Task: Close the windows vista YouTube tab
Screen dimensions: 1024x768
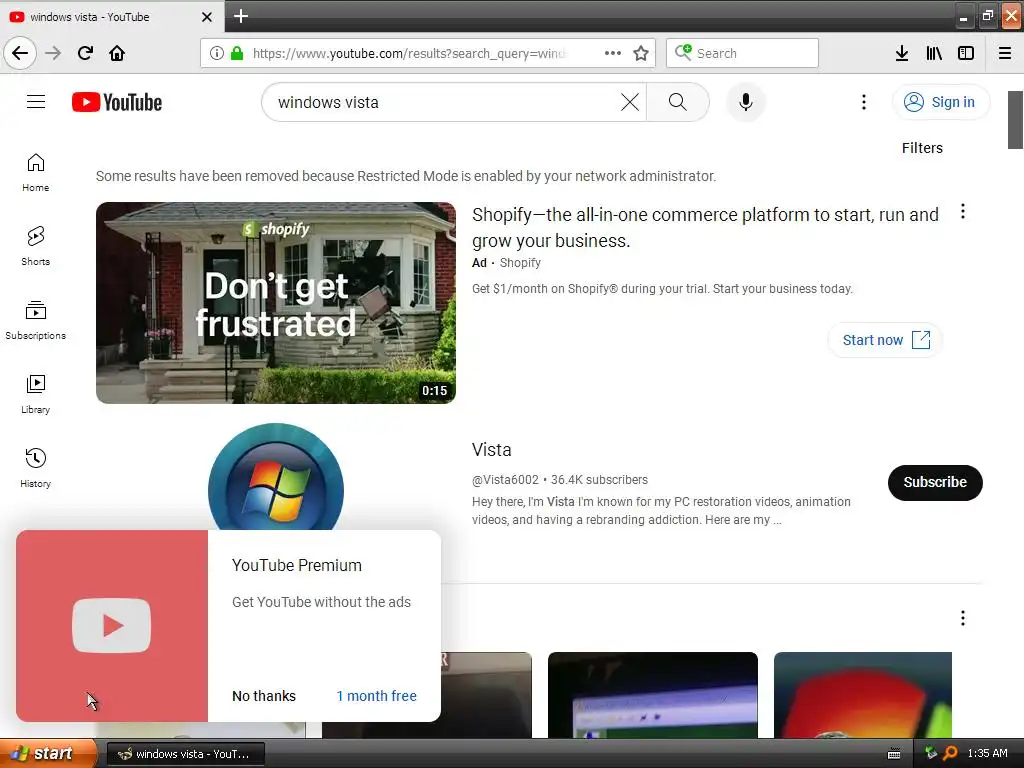Action: [206, 17]
